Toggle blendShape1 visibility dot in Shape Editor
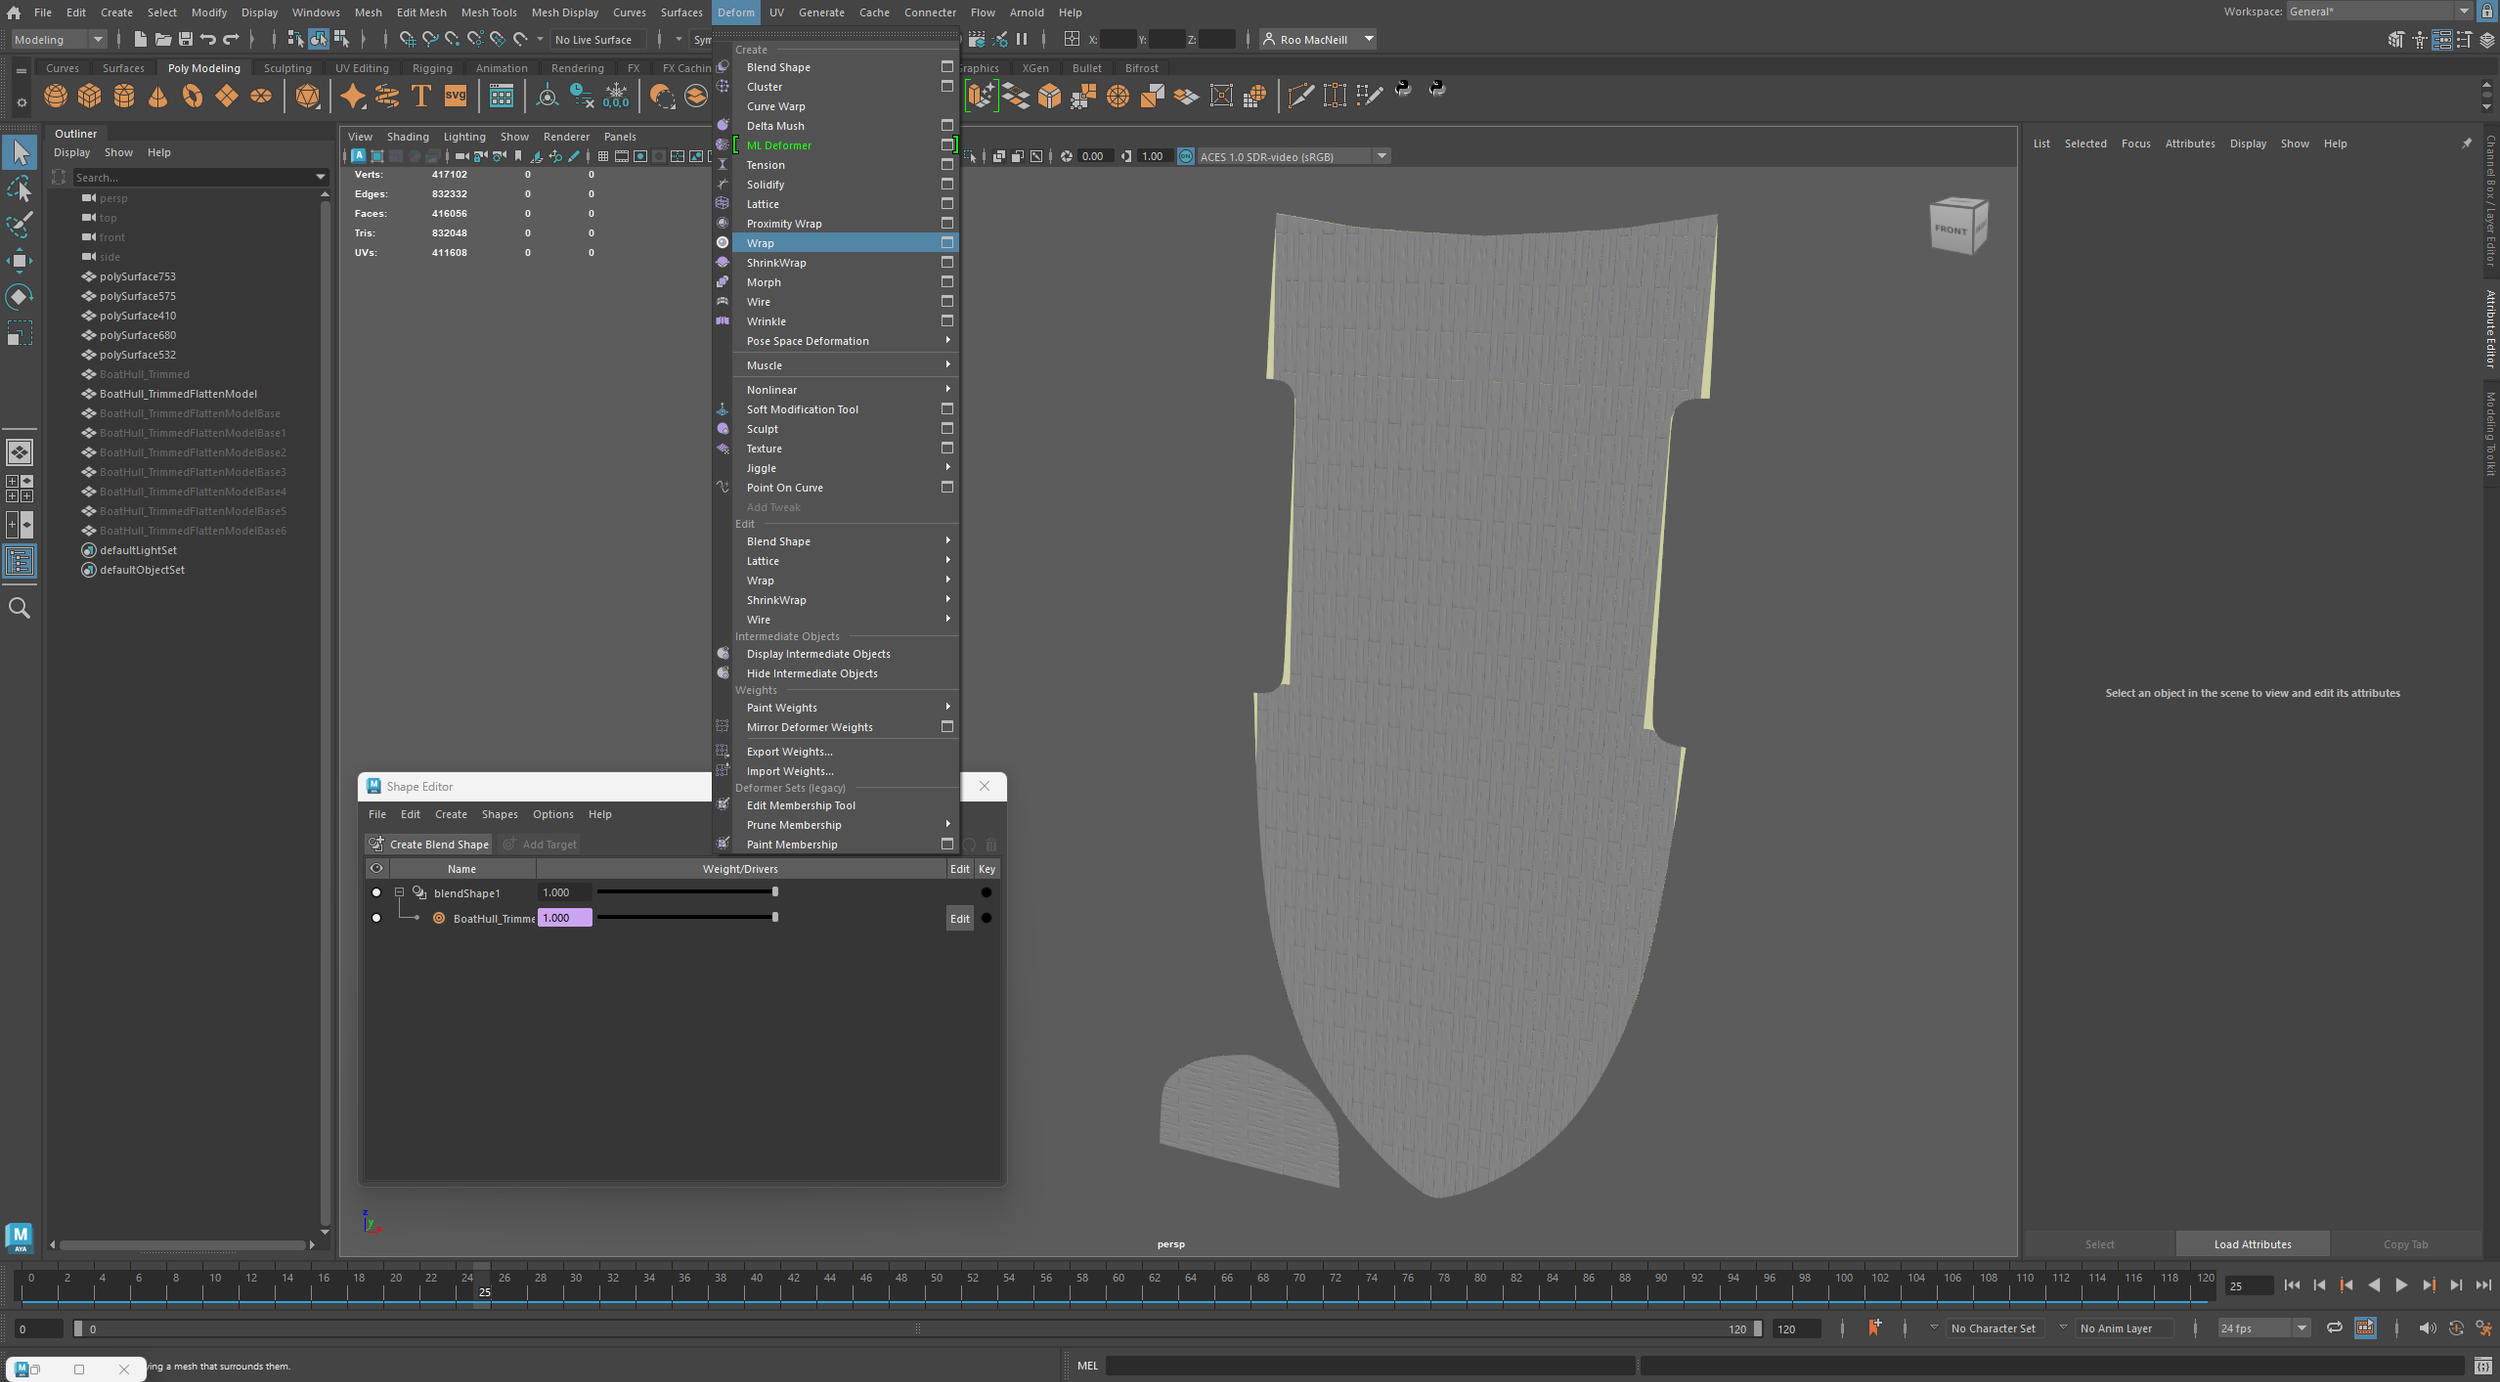Viewport: 2500px width, 1382px height. point(376,893)
